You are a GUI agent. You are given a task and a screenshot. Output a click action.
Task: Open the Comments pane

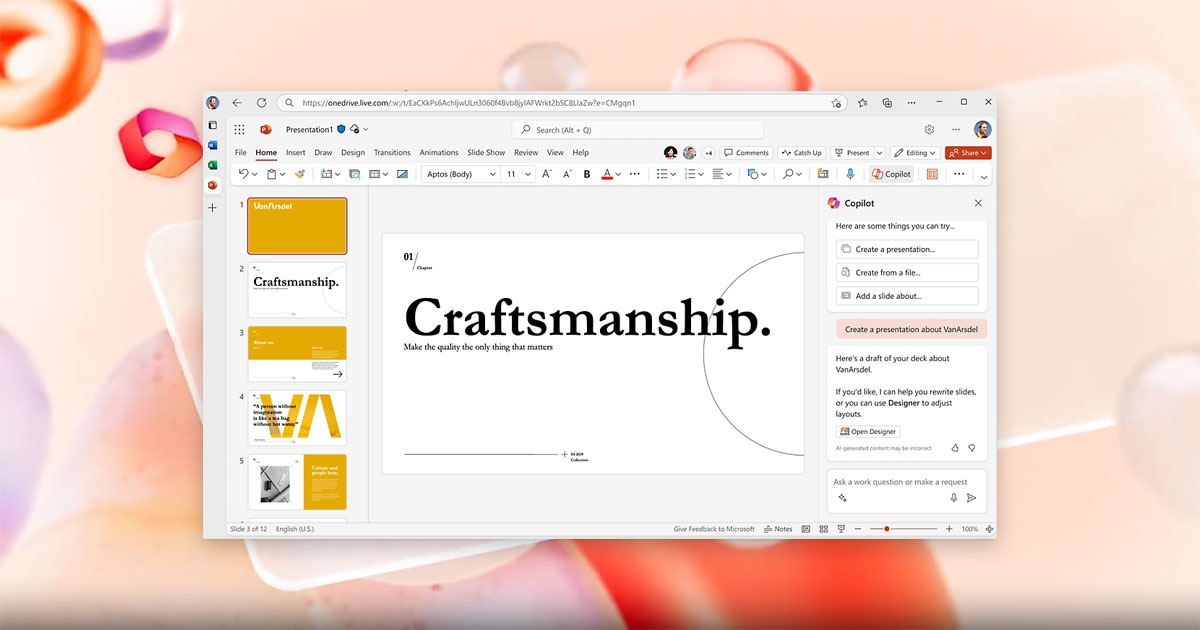(x=747, y=153)
